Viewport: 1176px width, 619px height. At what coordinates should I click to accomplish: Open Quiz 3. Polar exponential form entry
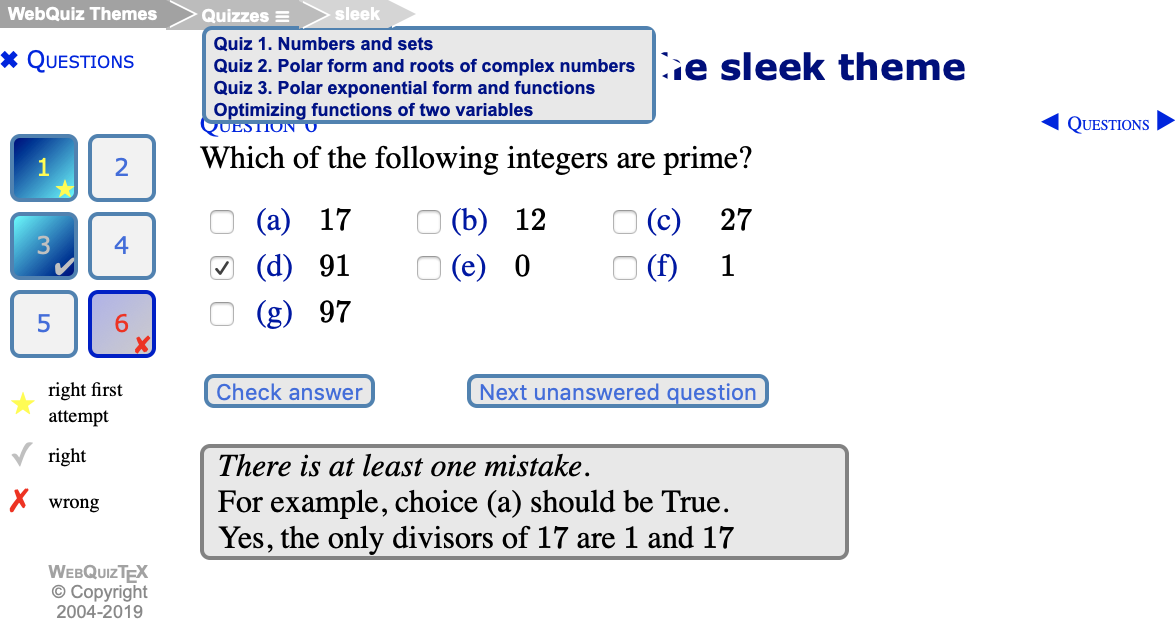404,88
